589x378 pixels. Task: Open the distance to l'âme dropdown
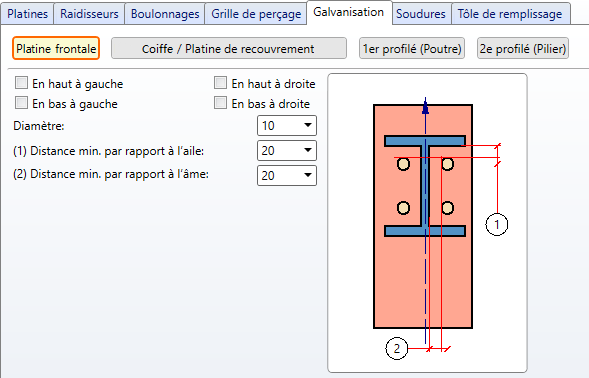point(287,175)
